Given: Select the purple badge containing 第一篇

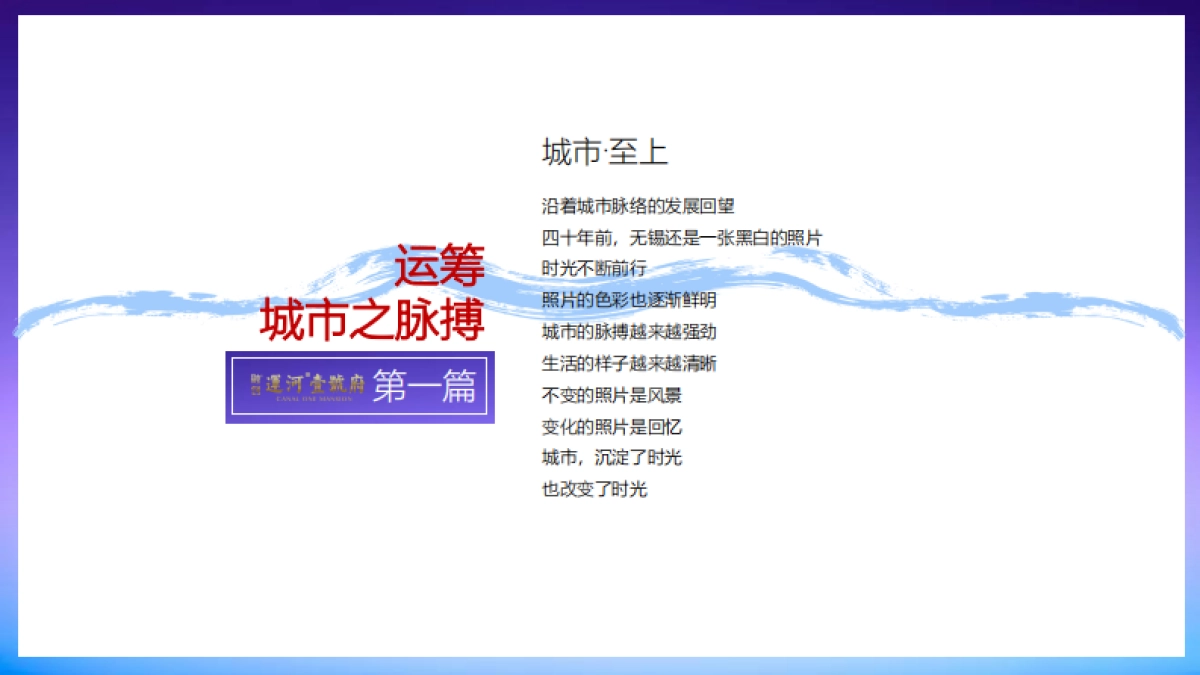Looking at the screenshot, I should [x=360, y=387].
